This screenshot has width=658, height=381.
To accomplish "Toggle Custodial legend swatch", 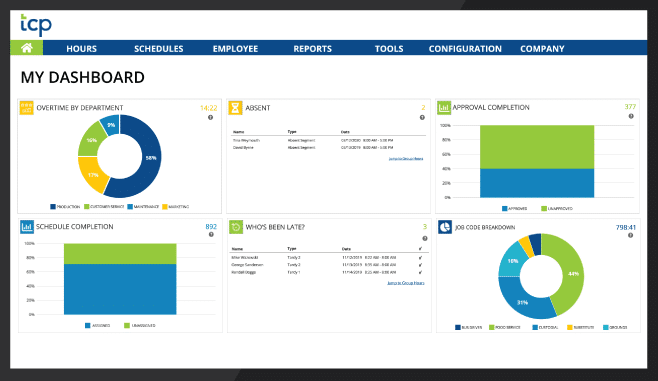I will pyautogui.click(x=535, y=327).
